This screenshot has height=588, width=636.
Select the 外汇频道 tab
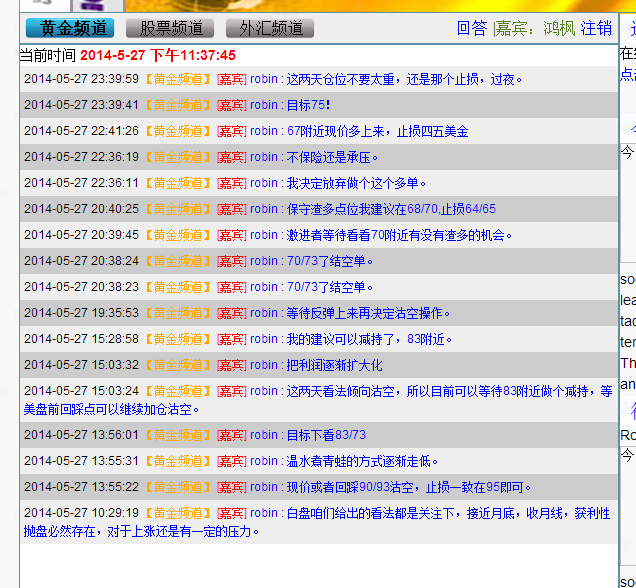pyautogui.click(x=270, y=28)
